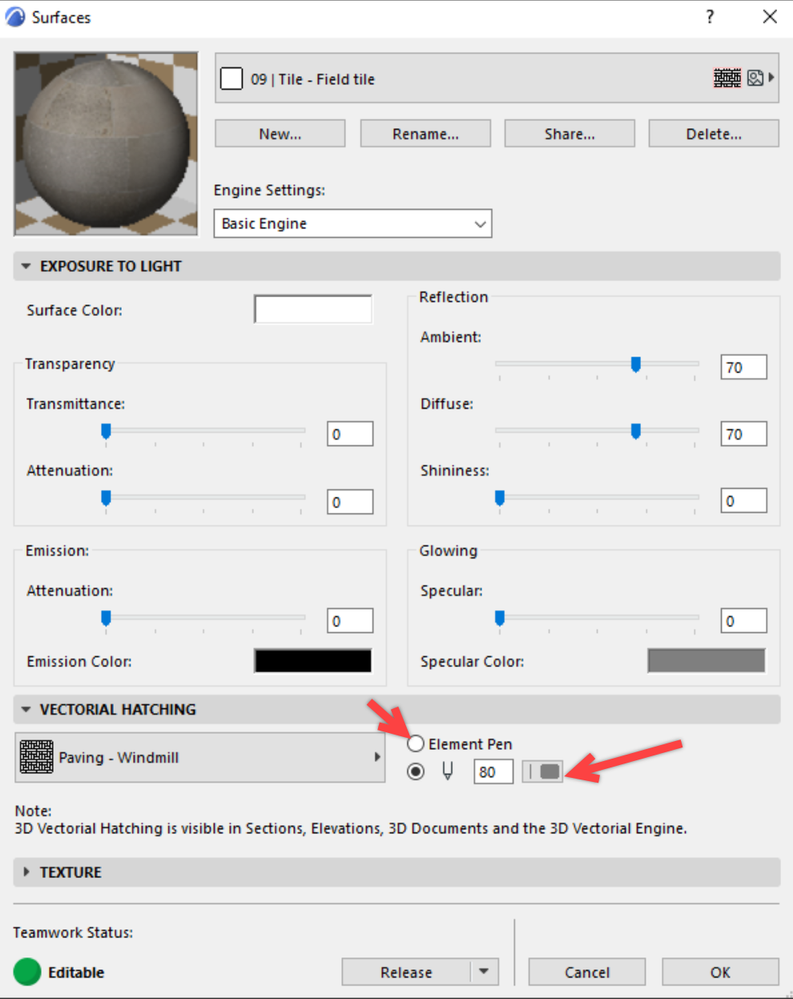Open surface list via arrow beside texture icon
This screenshot has width=793, height=999.
click(x=771, y=77)
